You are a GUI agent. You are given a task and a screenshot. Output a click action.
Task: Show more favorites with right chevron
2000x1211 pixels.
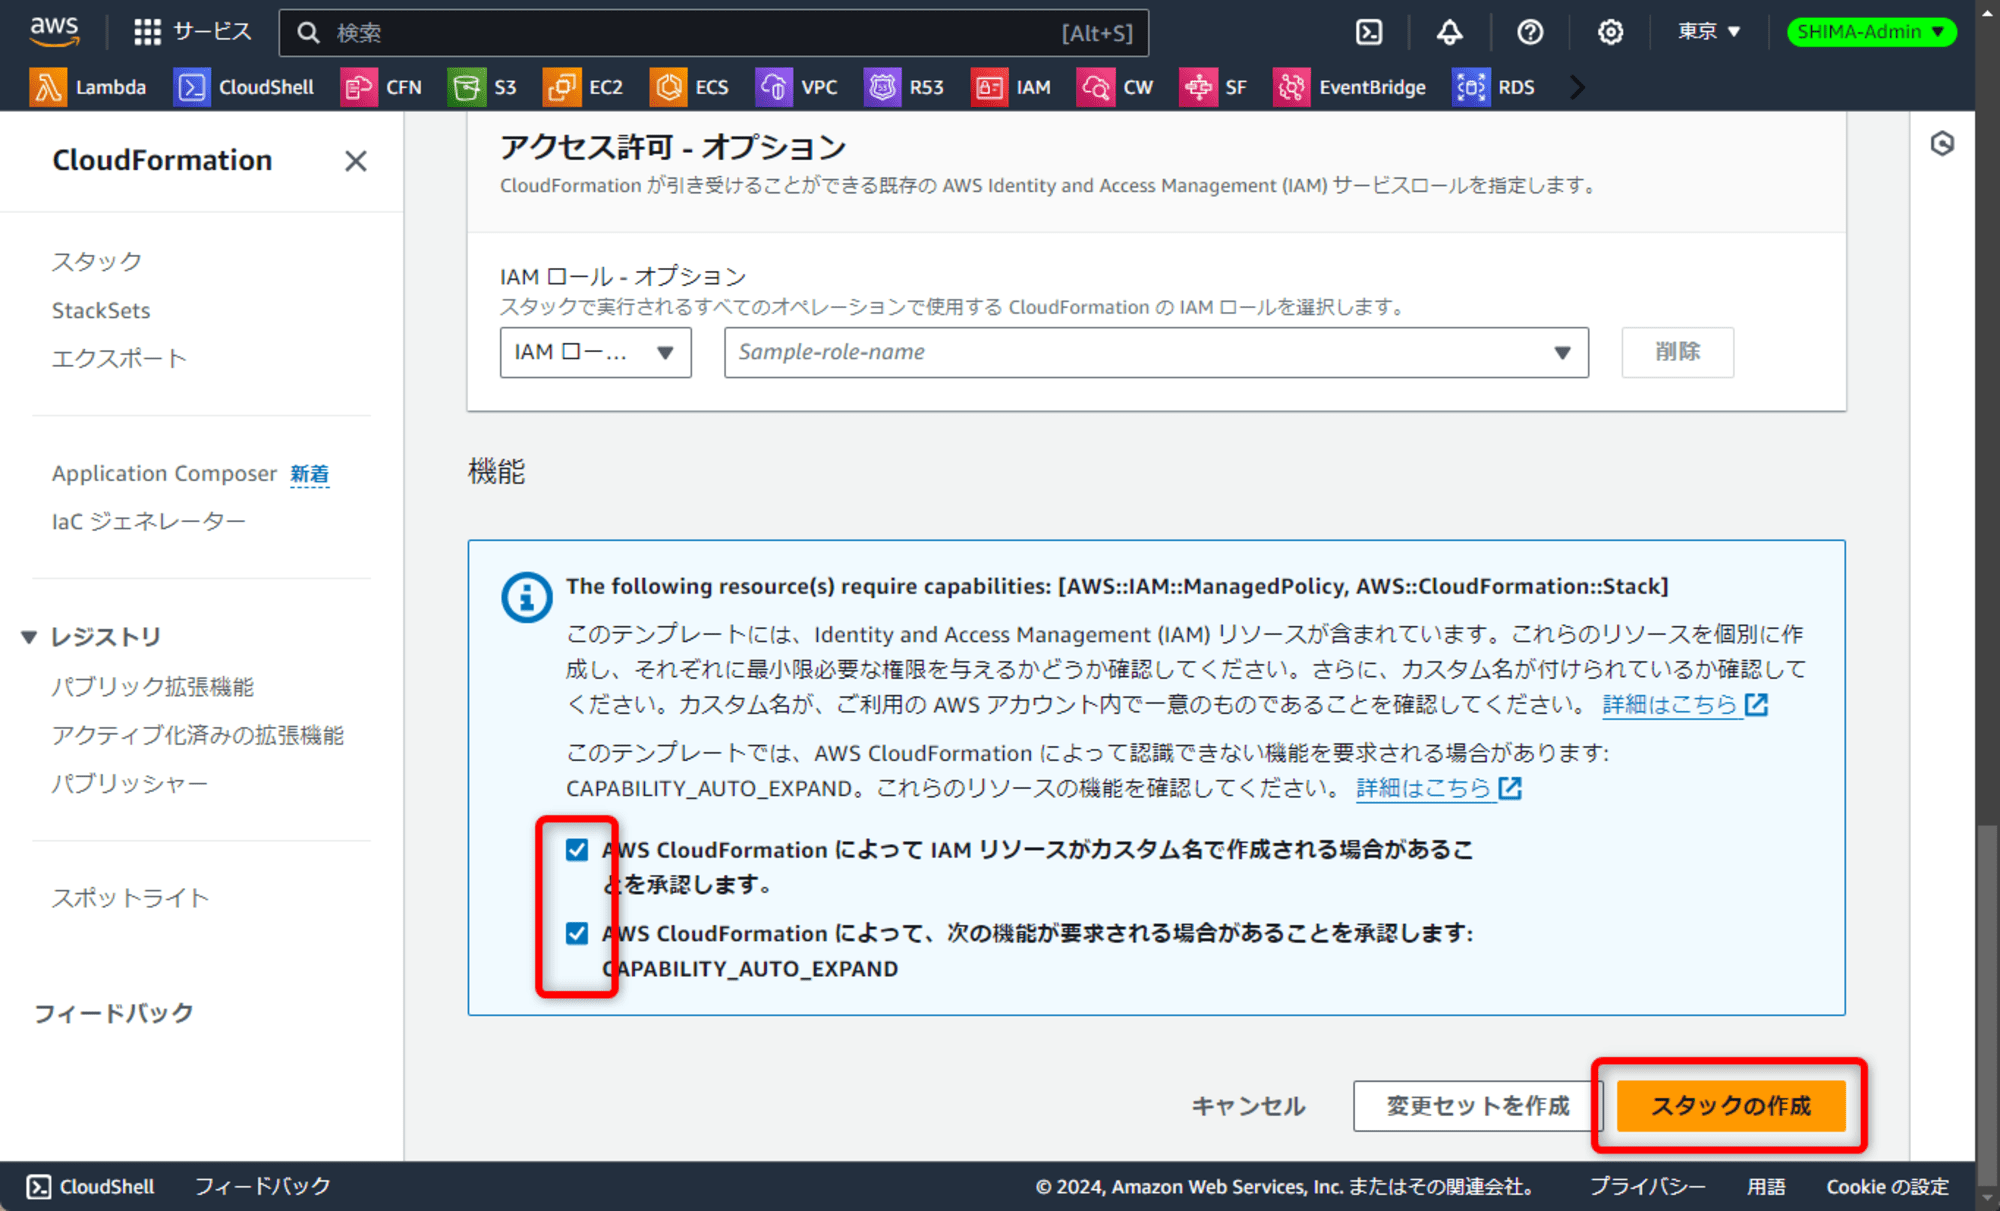pos(1577,87)
